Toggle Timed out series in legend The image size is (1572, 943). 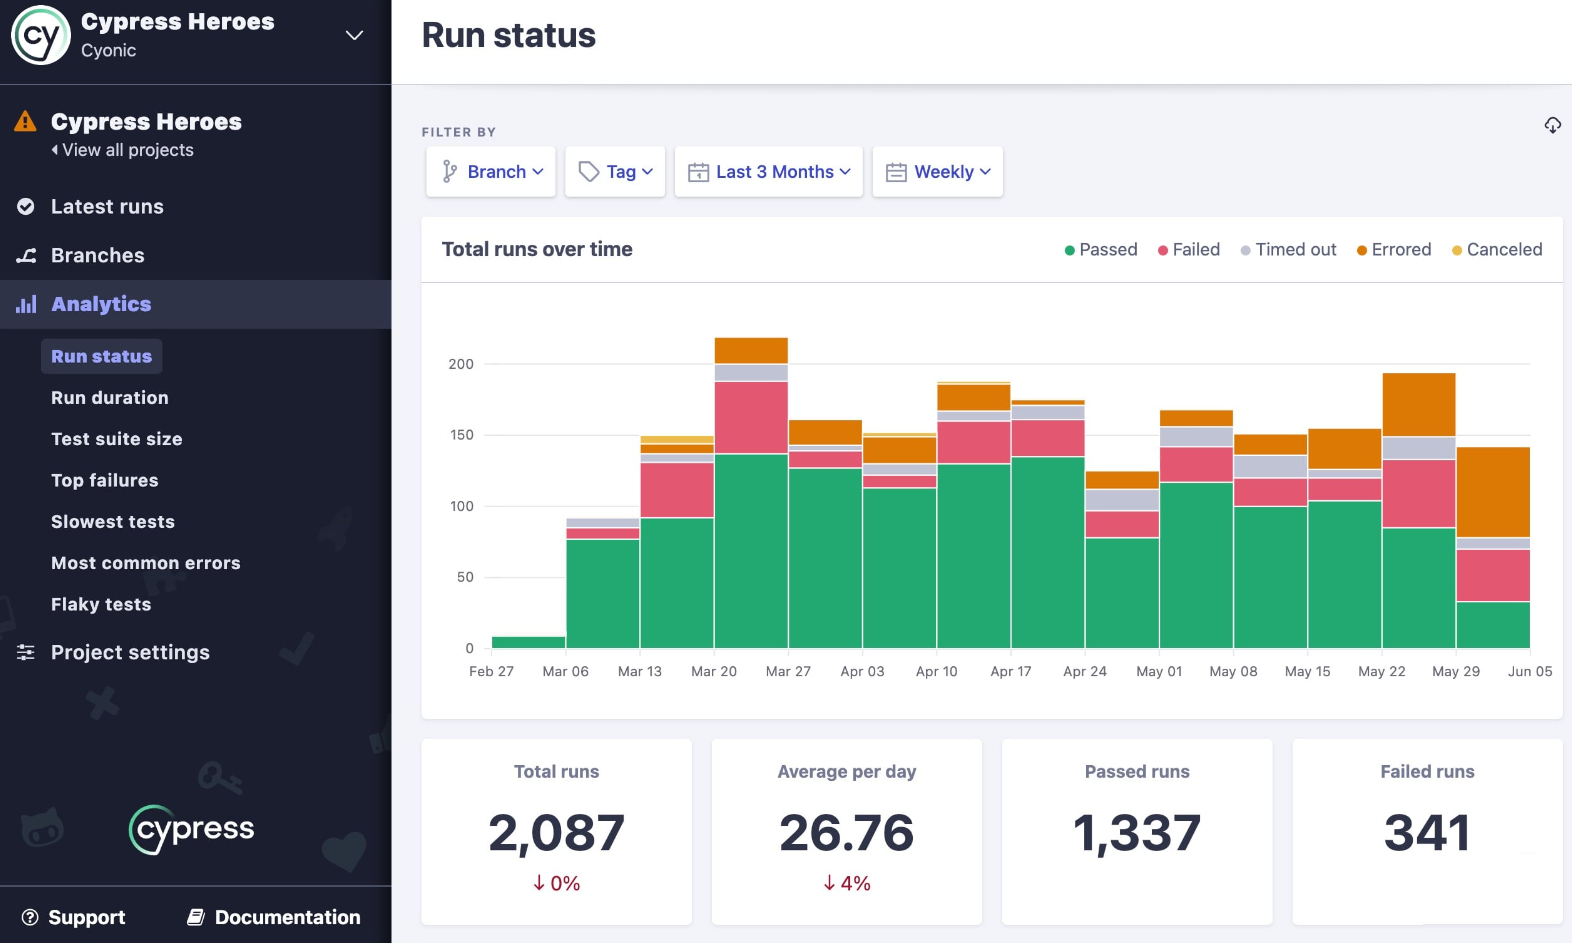coord(1288,250)
